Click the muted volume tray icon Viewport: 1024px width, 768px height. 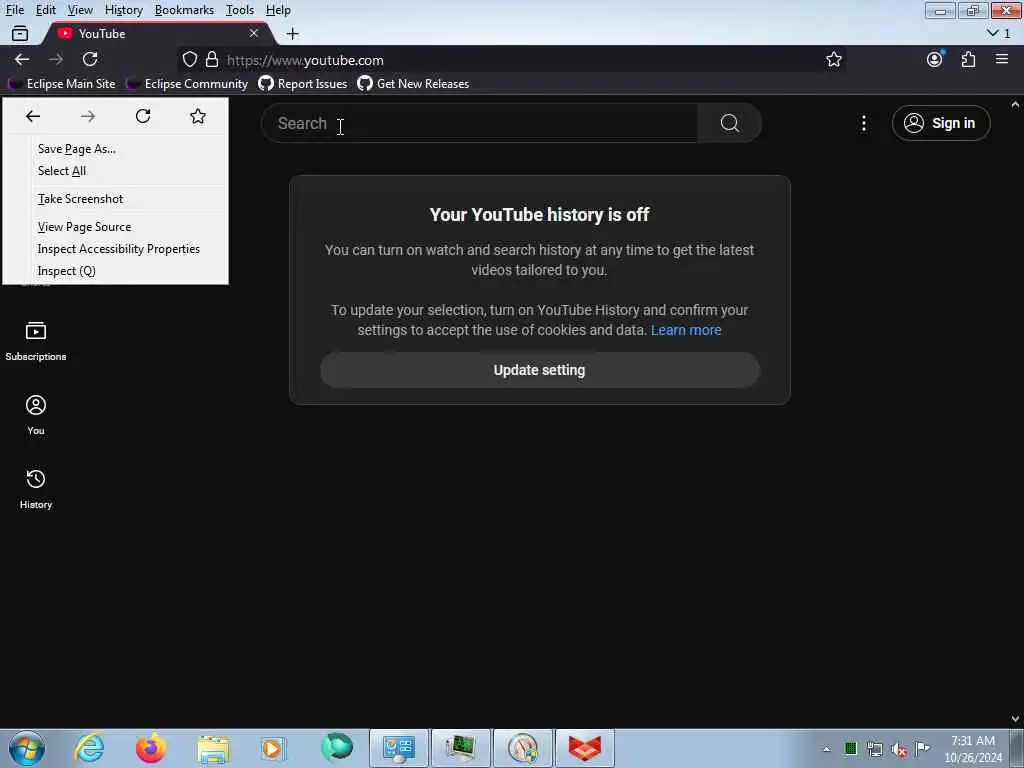pyautogui.click(x=899, y=749)
